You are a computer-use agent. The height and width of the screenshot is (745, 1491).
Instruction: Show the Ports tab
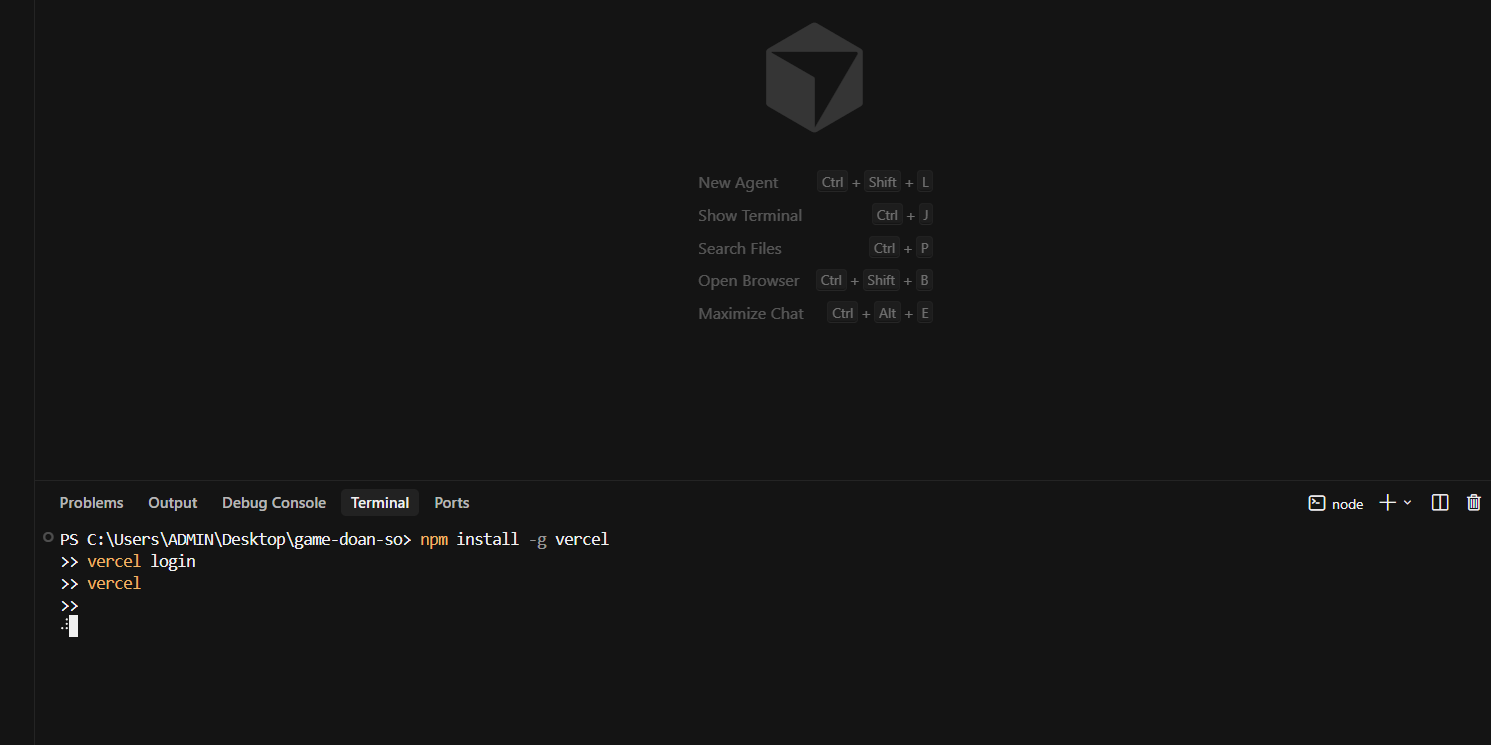pos(452,503)
